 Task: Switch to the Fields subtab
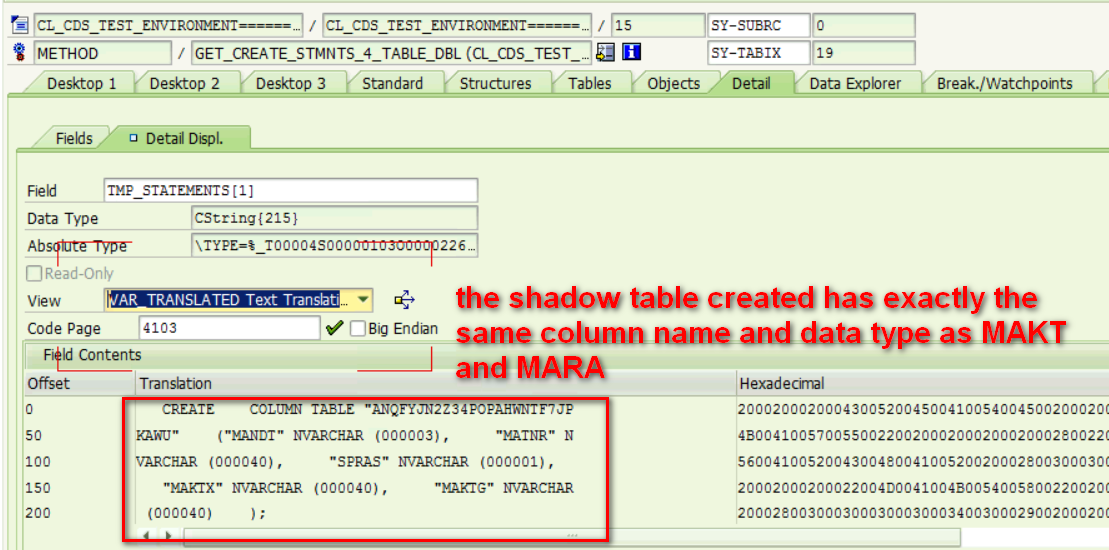pyautogui.click(x=74, y=139)
